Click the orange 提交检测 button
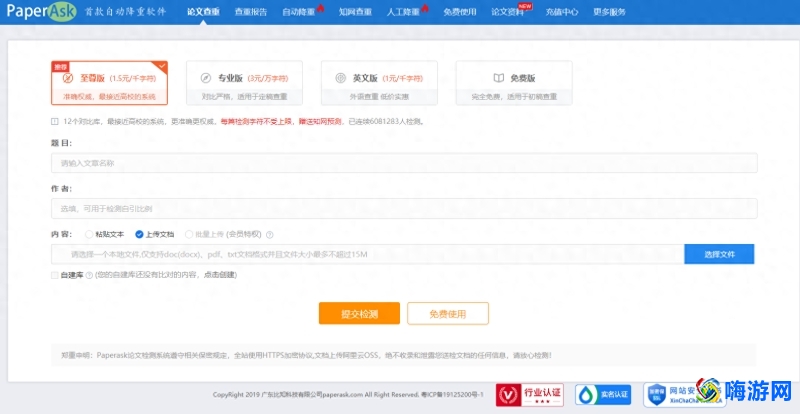The width and height of the screenshot is (800, 414). pyautogui.click(x=359, y=313)
